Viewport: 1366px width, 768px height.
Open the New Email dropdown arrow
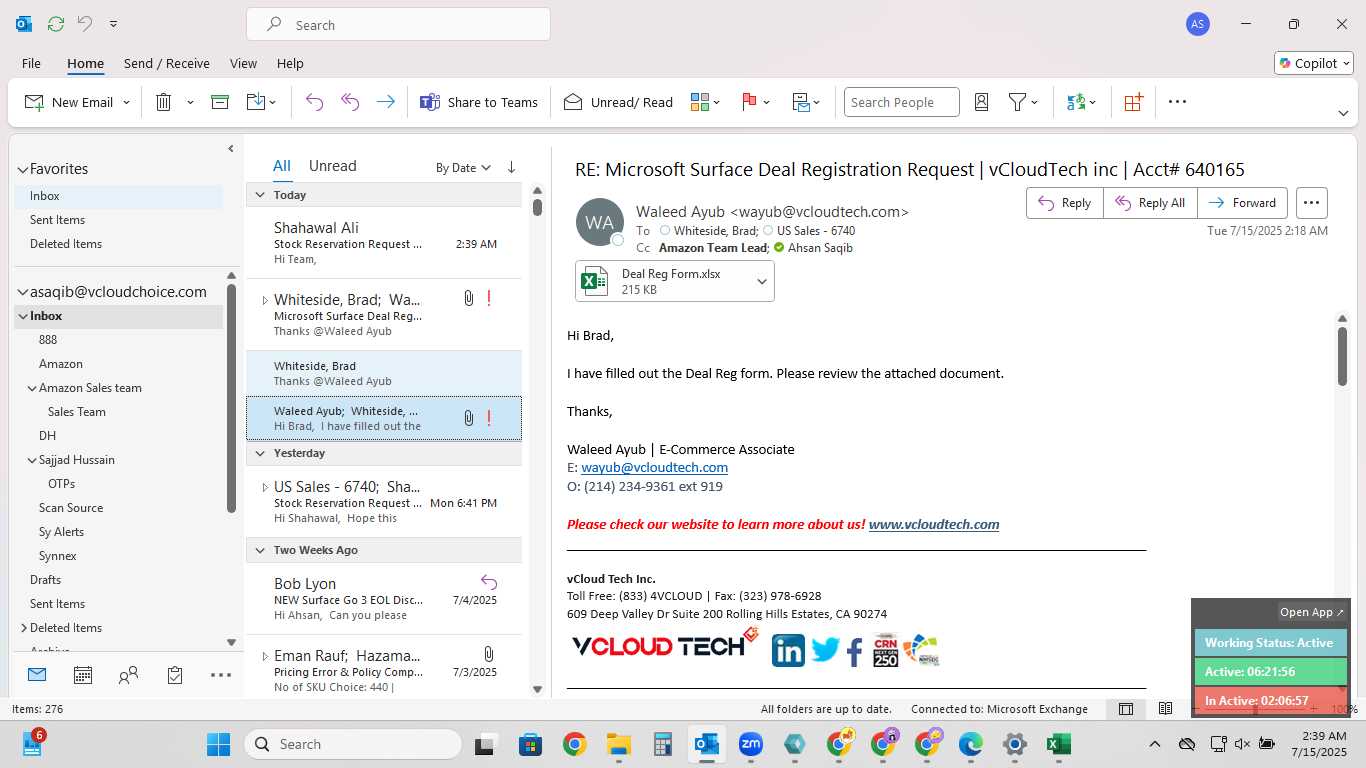pos(127,102)
